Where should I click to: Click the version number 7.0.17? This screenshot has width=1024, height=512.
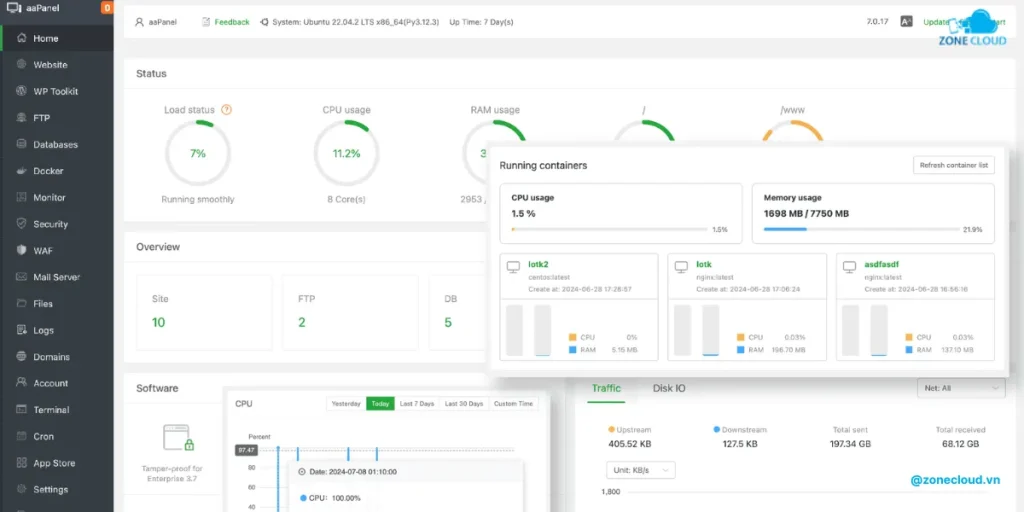pyautogui.click(x=878, y=22)
